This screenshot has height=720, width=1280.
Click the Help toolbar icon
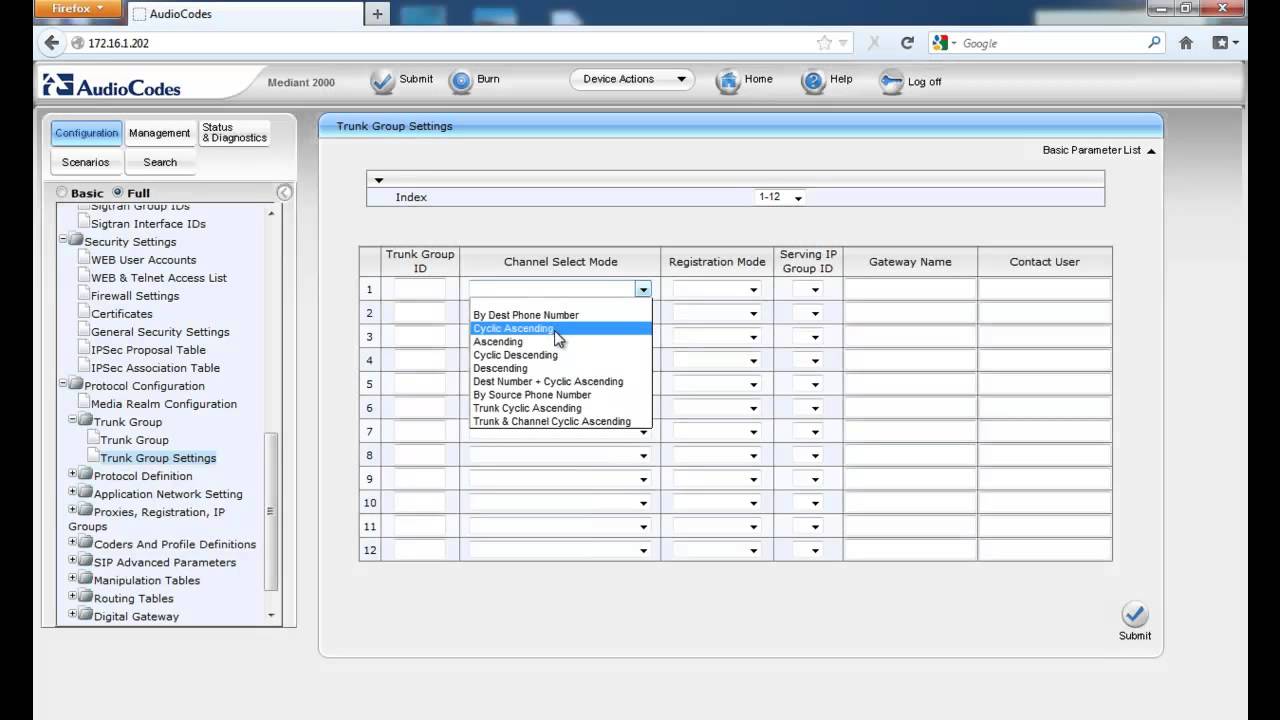pos(814,82)
